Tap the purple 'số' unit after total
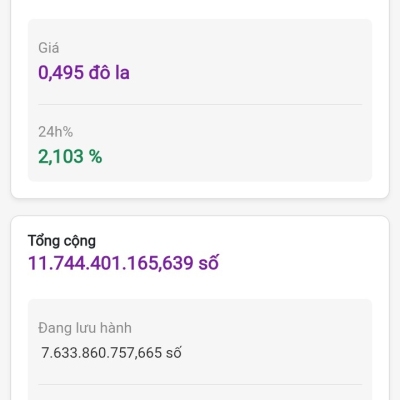400x400 pixels. coord(209,263)
